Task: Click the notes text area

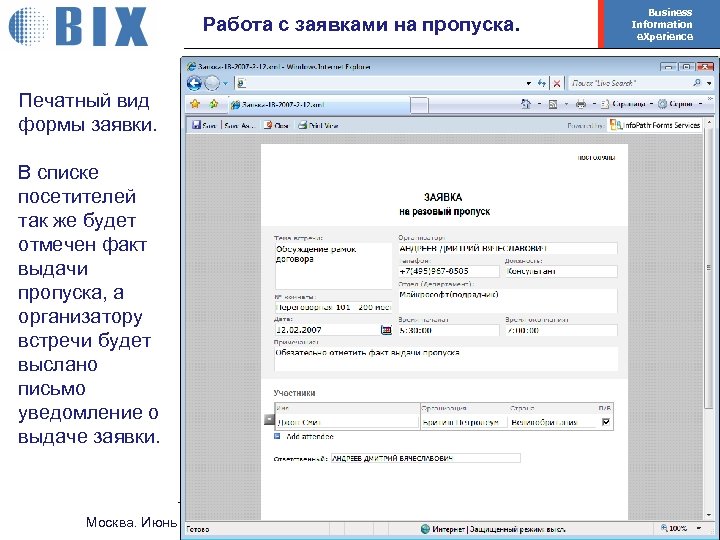Action: [446, 359]
